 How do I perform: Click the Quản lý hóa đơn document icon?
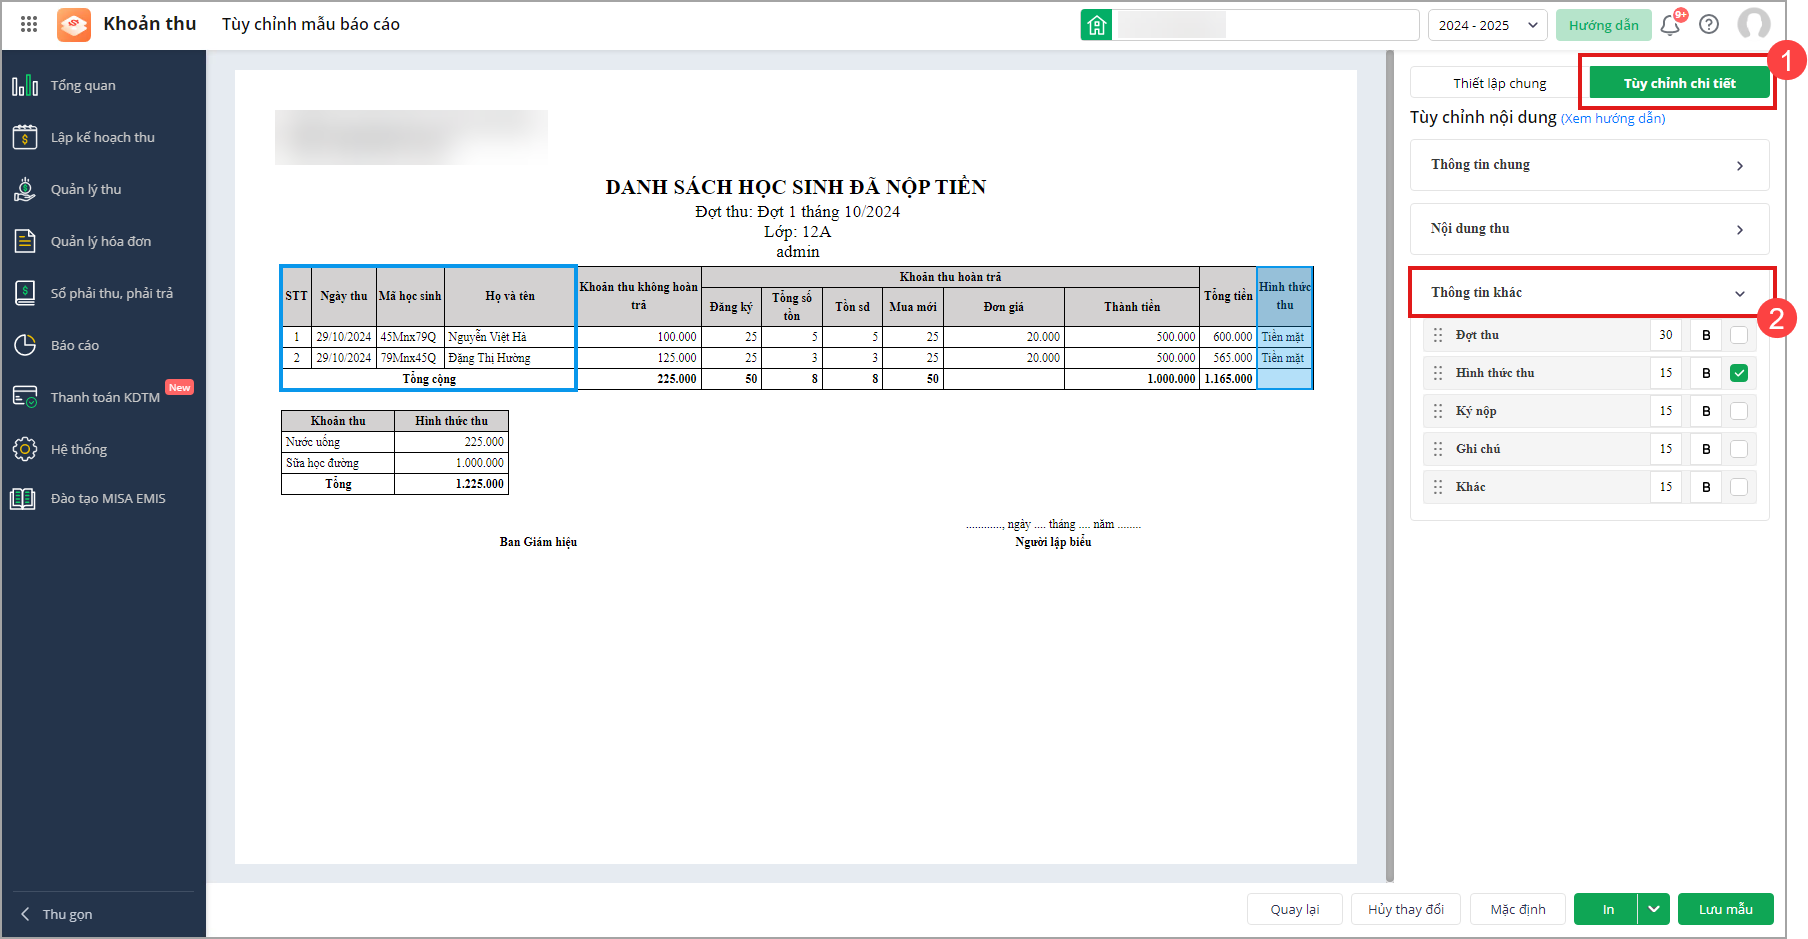click(25, 241)
